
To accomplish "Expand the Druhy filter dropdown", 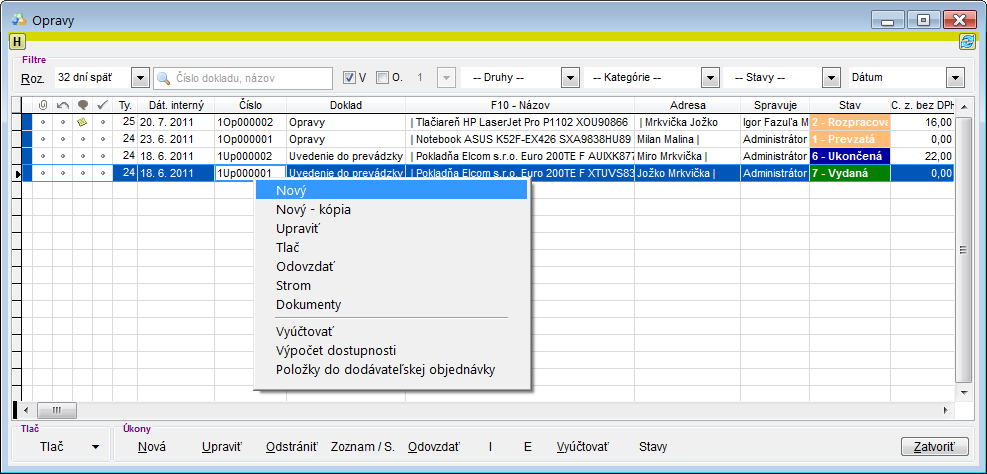I will coord(570,78).
